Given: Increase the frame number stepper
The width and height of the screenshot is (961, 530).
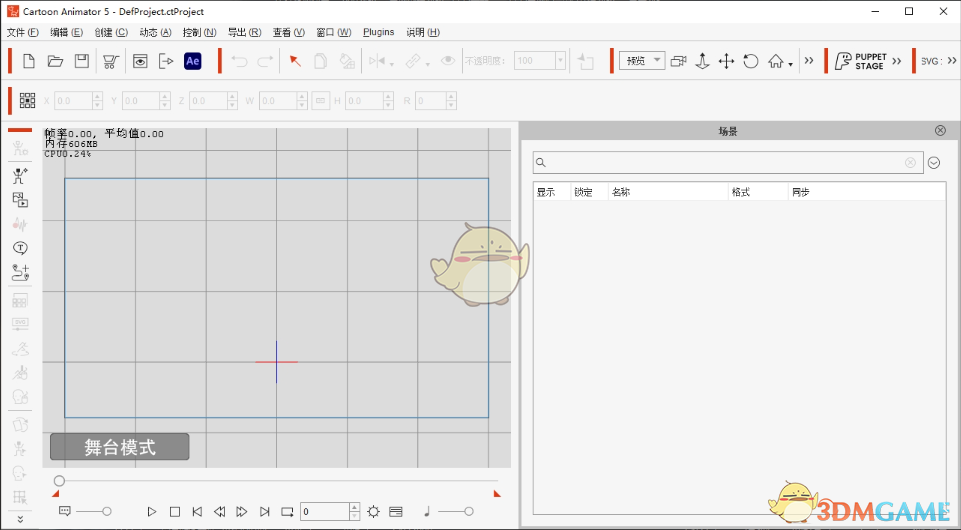Looking at the screenshot, I should pos(355,507).
